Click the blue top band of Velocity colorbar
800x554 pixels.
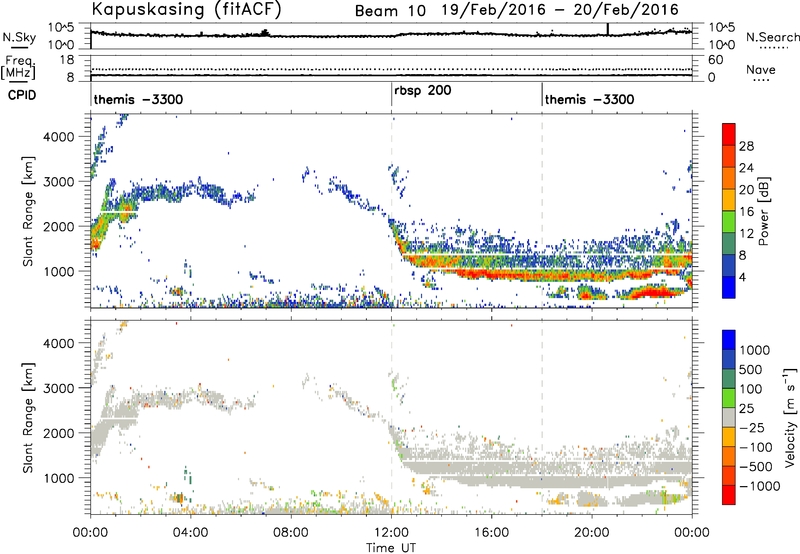coord(729,340)
